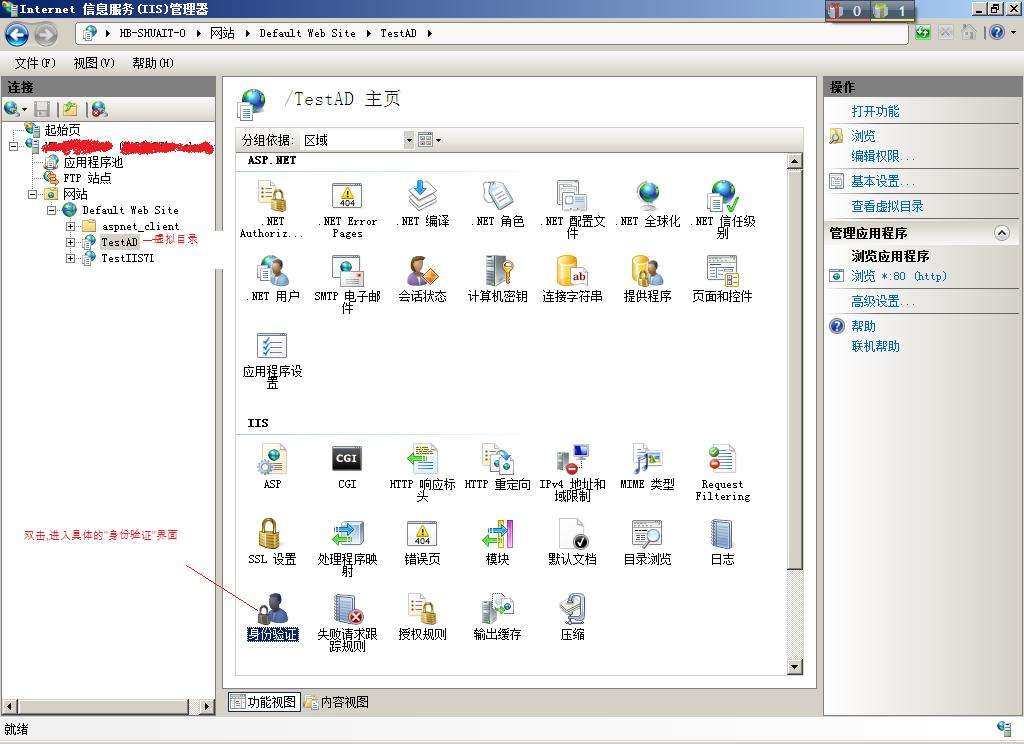Screen dimensions: 1024x744
Task: Open 目录浏览 feature
Action: click(647, 542)
